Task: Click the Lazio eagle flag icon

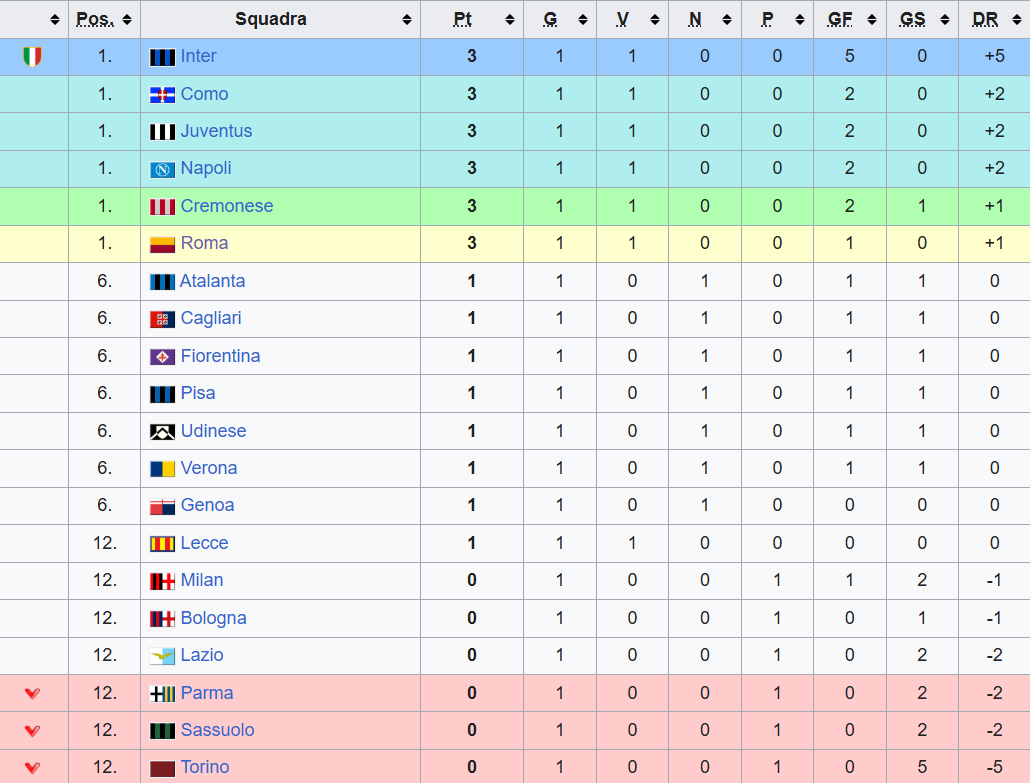Action: [x=162, y=656]
